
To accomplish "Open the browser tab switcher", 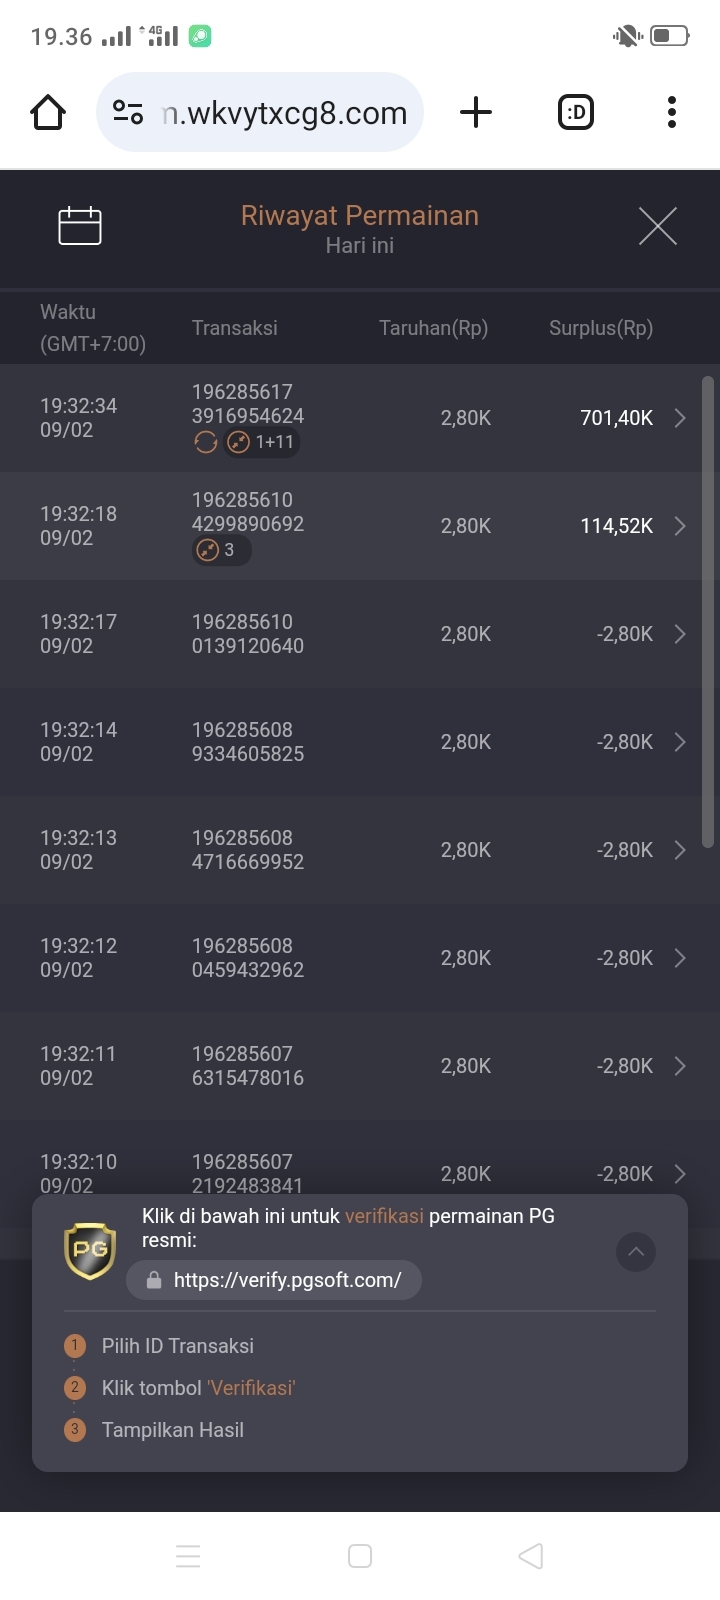I will (575, 113).
